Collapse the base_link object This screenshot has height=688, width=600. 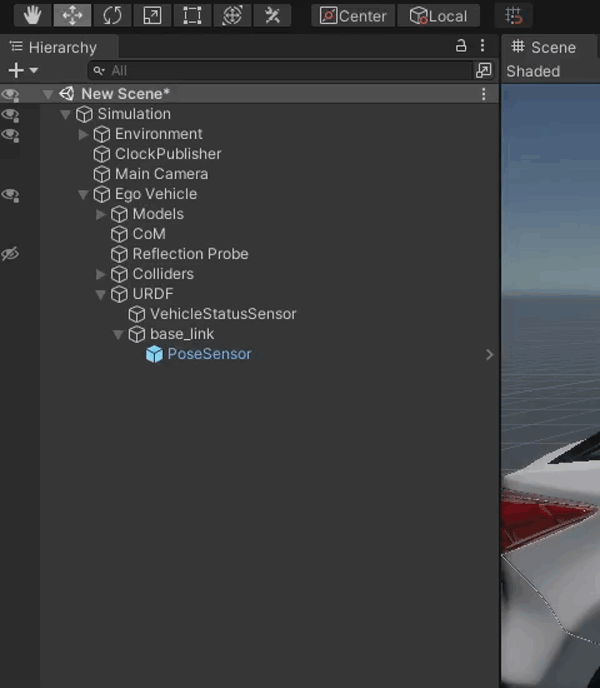118,335
